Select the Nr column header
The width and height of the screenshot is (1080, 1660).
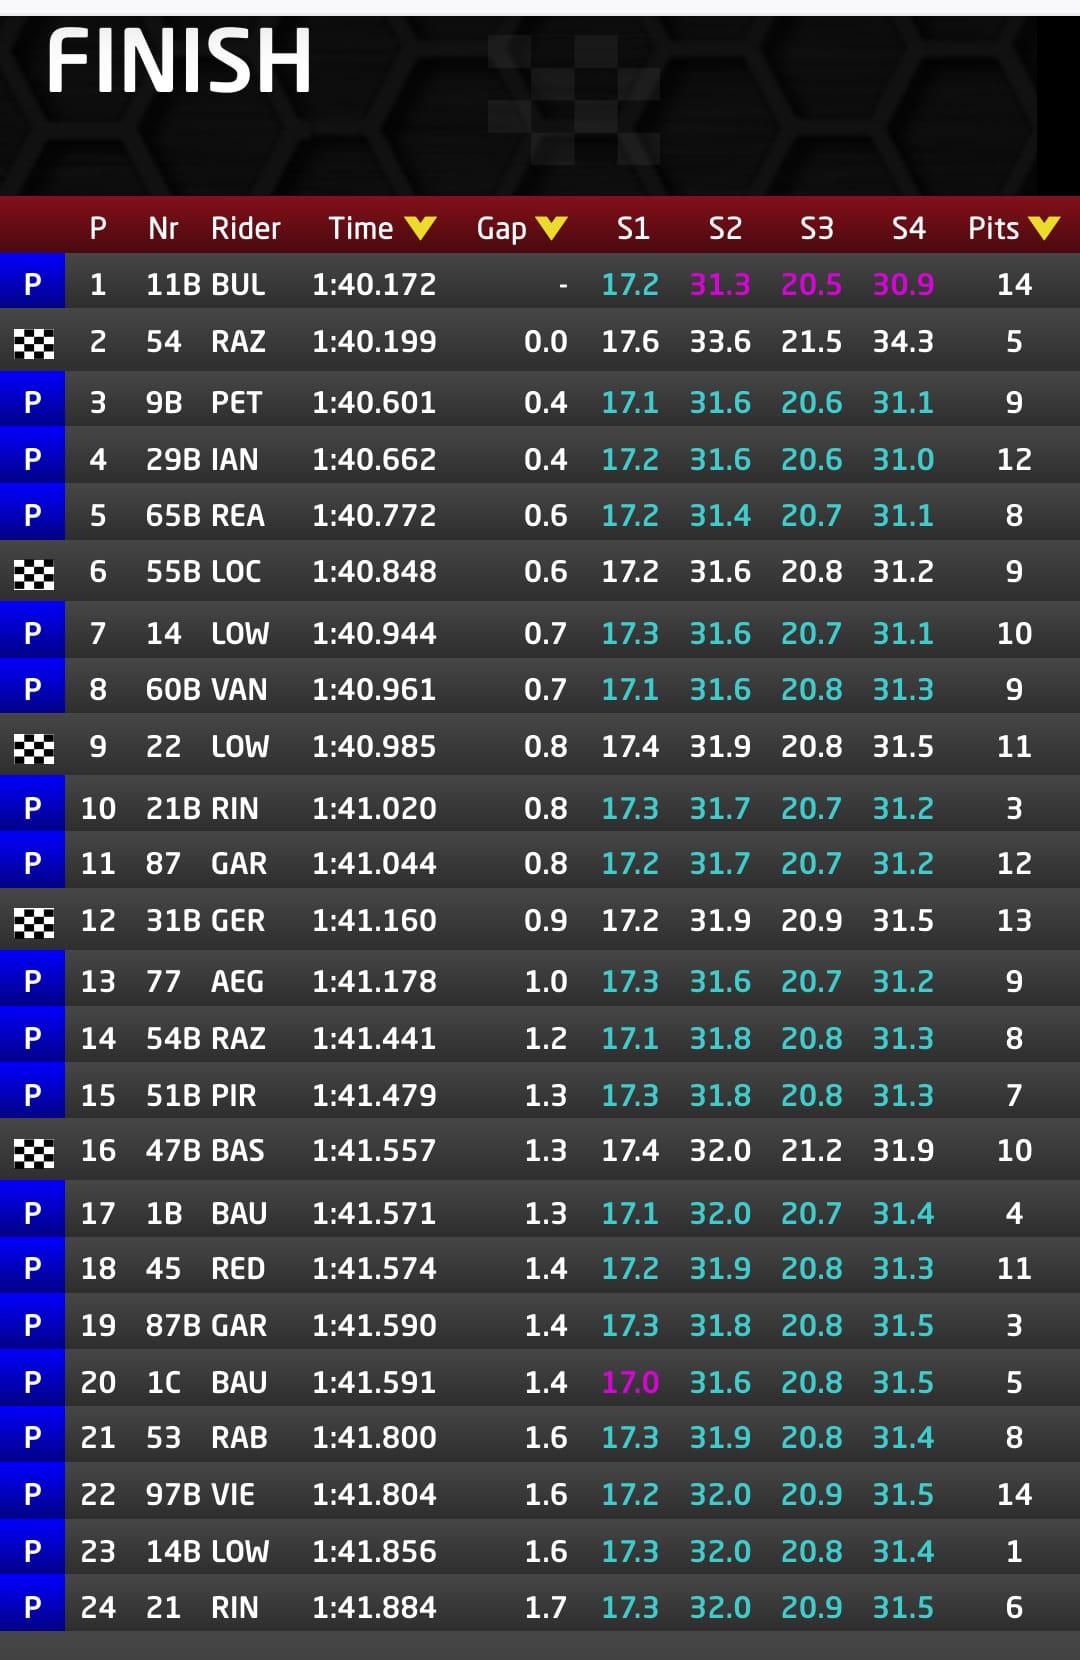click(x=163, y=228)
